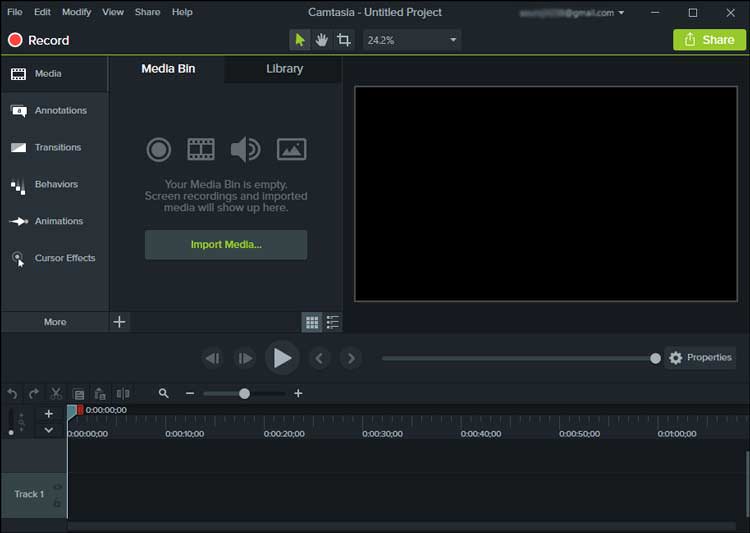Screen dimensions: 750x533
Task: Click the red Record button
Action: coord(39,40)
